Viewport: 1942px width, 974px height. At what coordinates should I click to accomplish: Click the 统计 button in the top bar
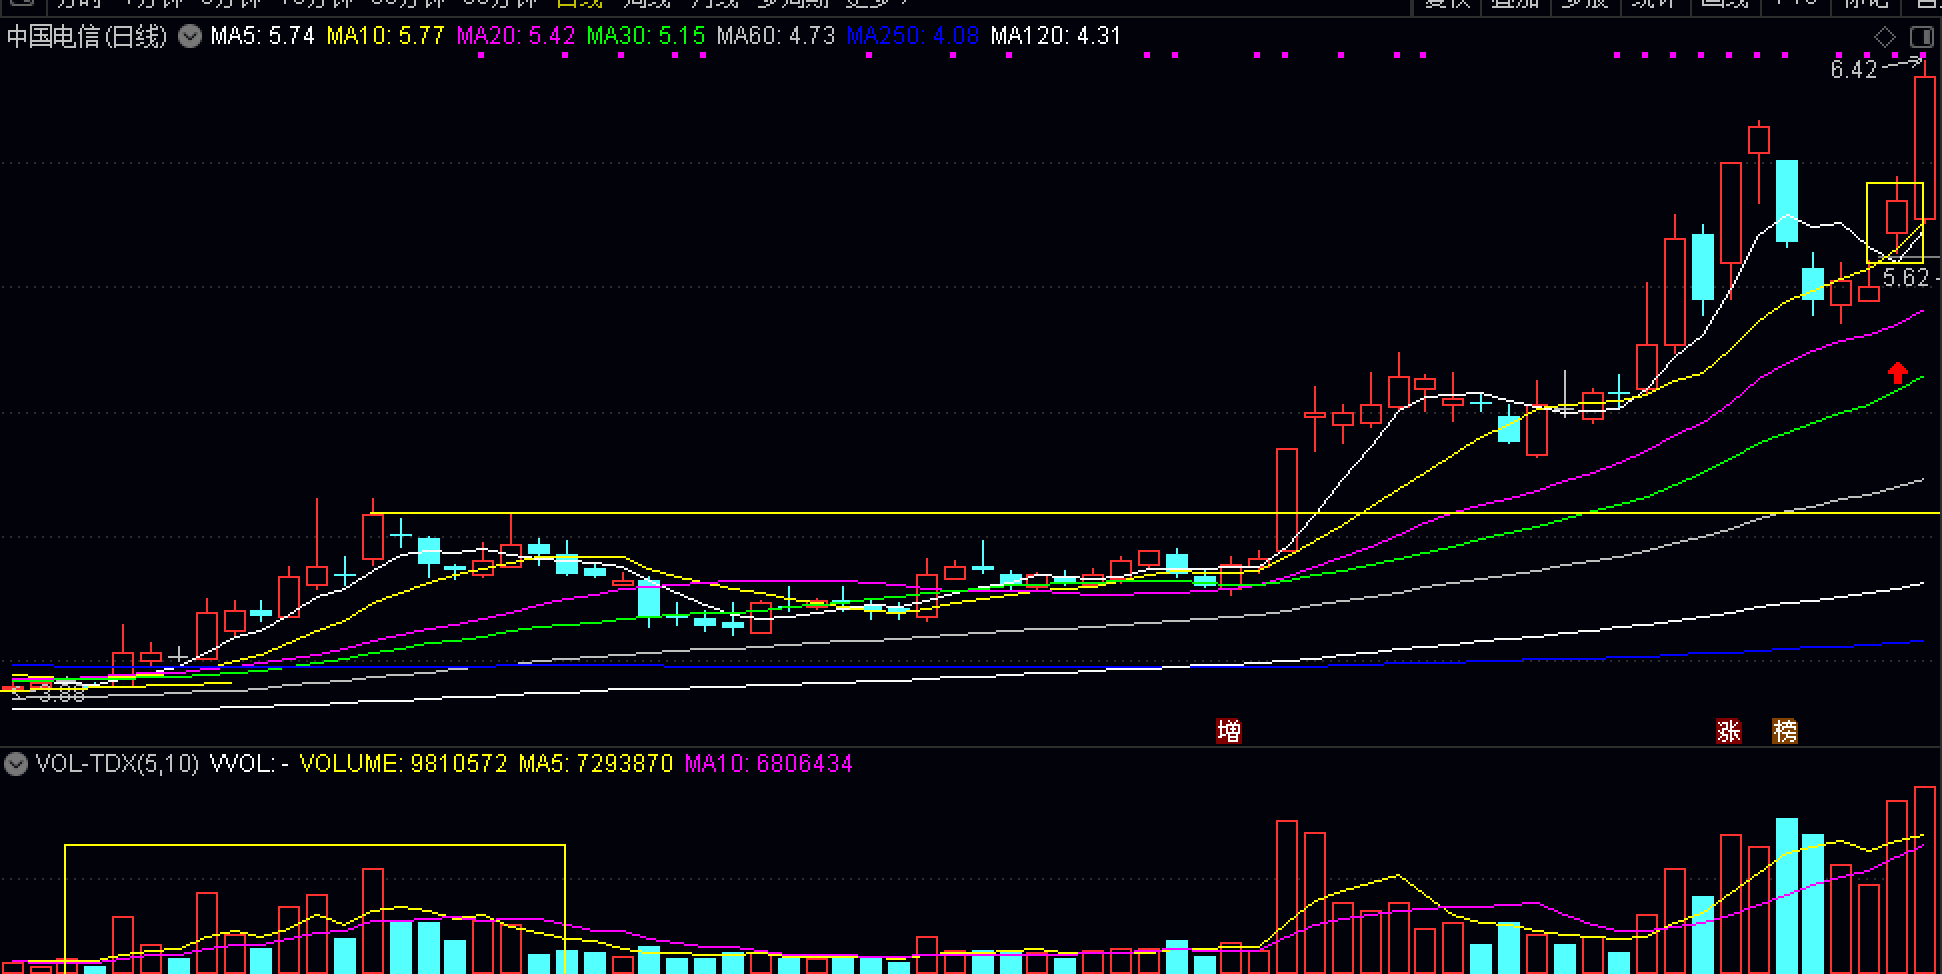(1653, 3)
